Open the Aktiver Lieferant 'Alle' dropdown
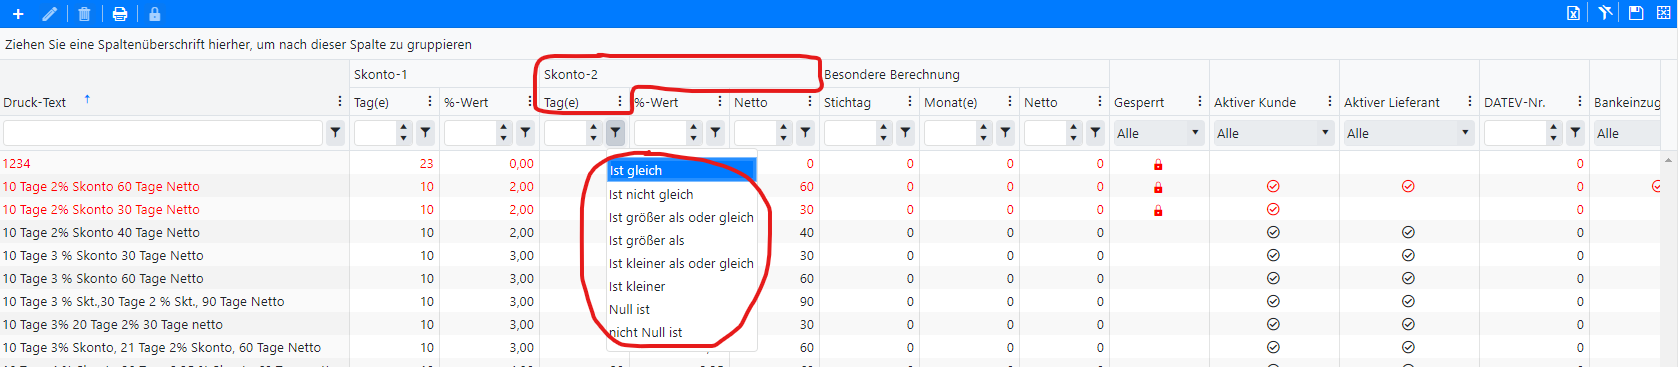This screenshot has height=367, width=1679. coord(1408,133)
